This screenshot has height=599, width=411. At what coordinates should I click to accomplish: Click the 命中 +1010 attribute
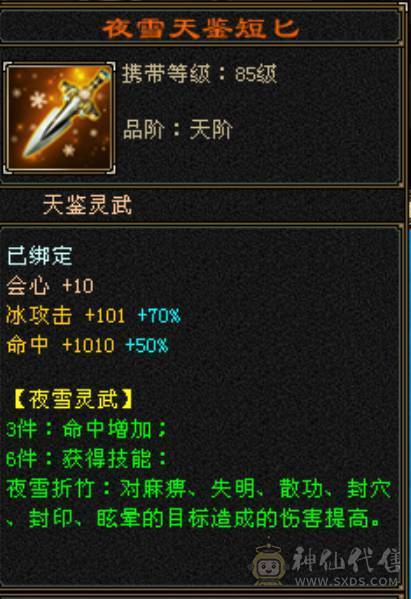pos(60,345)
